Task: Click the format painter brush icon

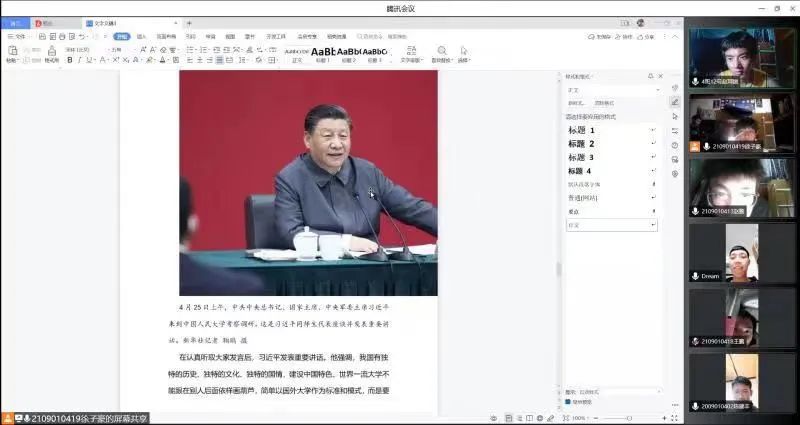Action: 51,53
